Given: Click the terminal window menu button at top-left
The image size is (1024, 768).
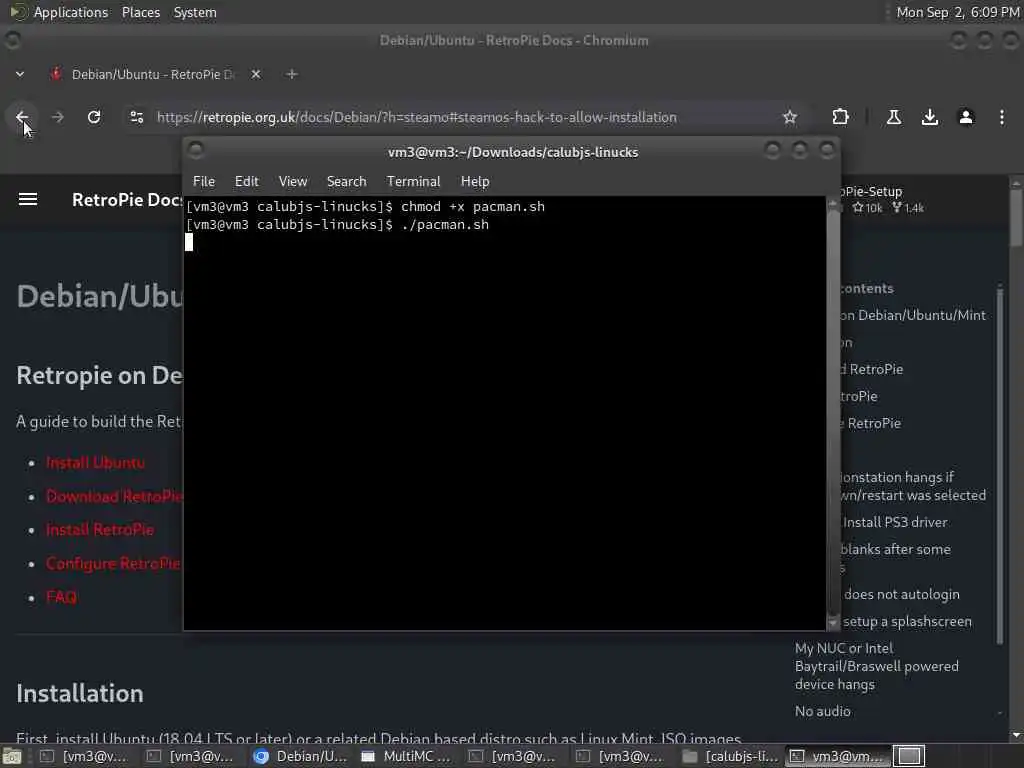Looking at the screenshot, I should click(196, 150).
